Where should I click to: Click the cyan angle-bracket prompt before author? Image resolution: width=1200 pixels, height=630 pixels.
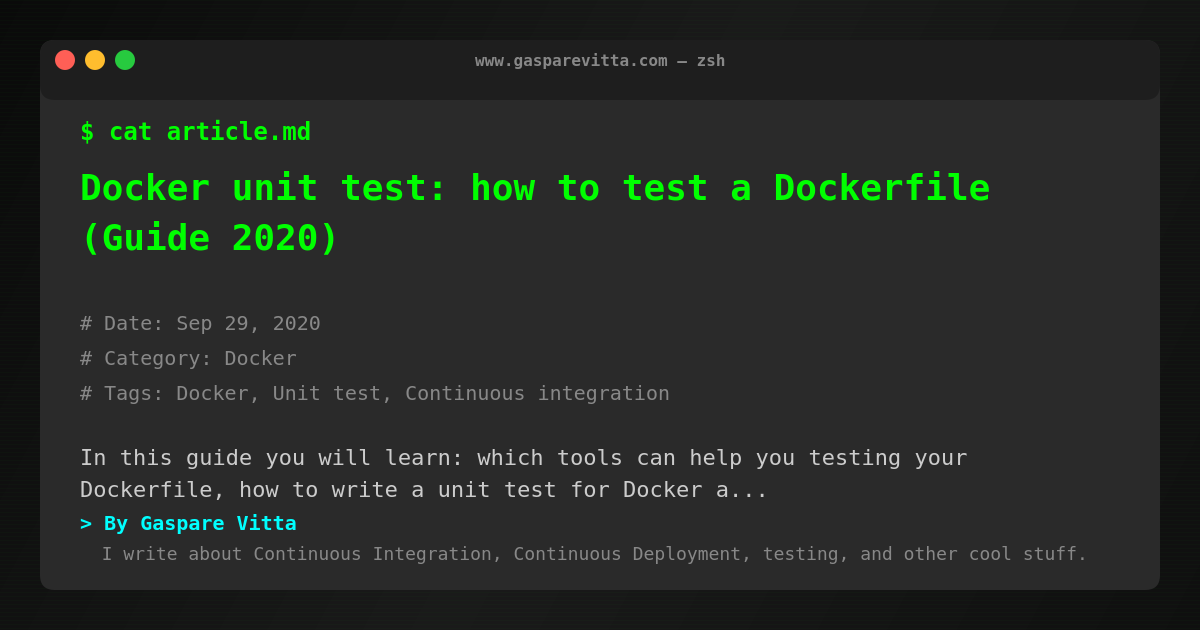86,523
